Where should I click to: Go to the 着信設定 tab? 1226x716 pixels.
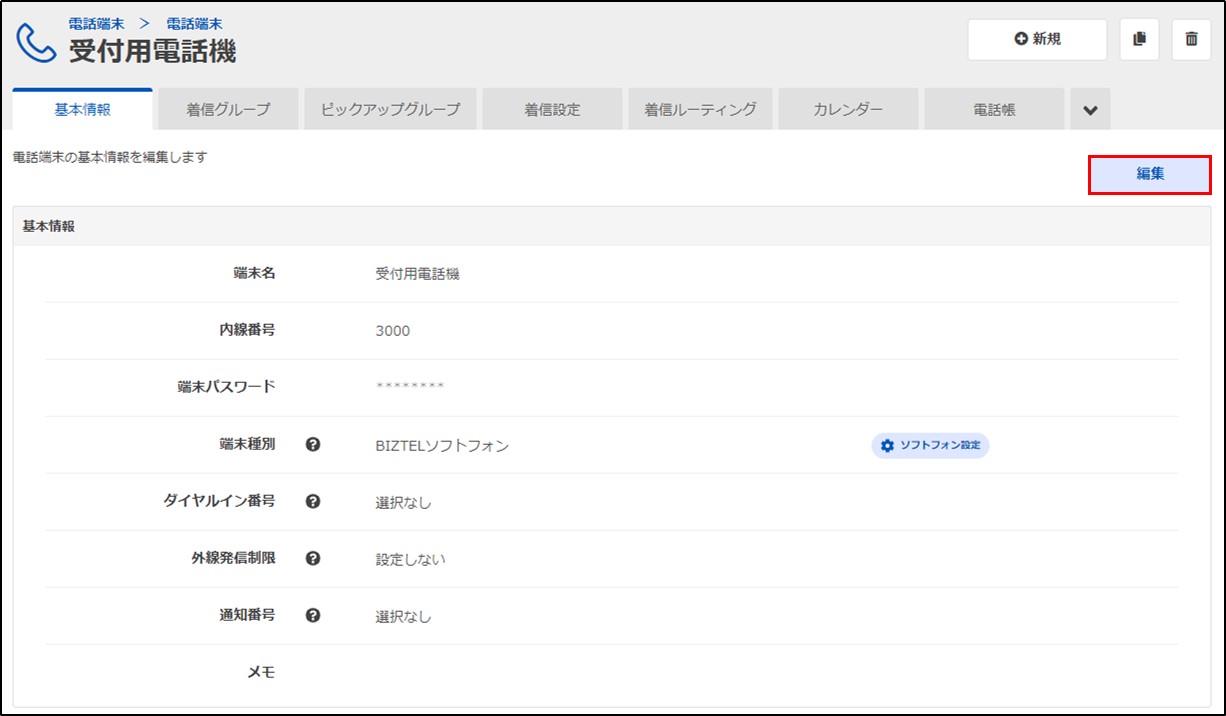[x=552, y=110]
